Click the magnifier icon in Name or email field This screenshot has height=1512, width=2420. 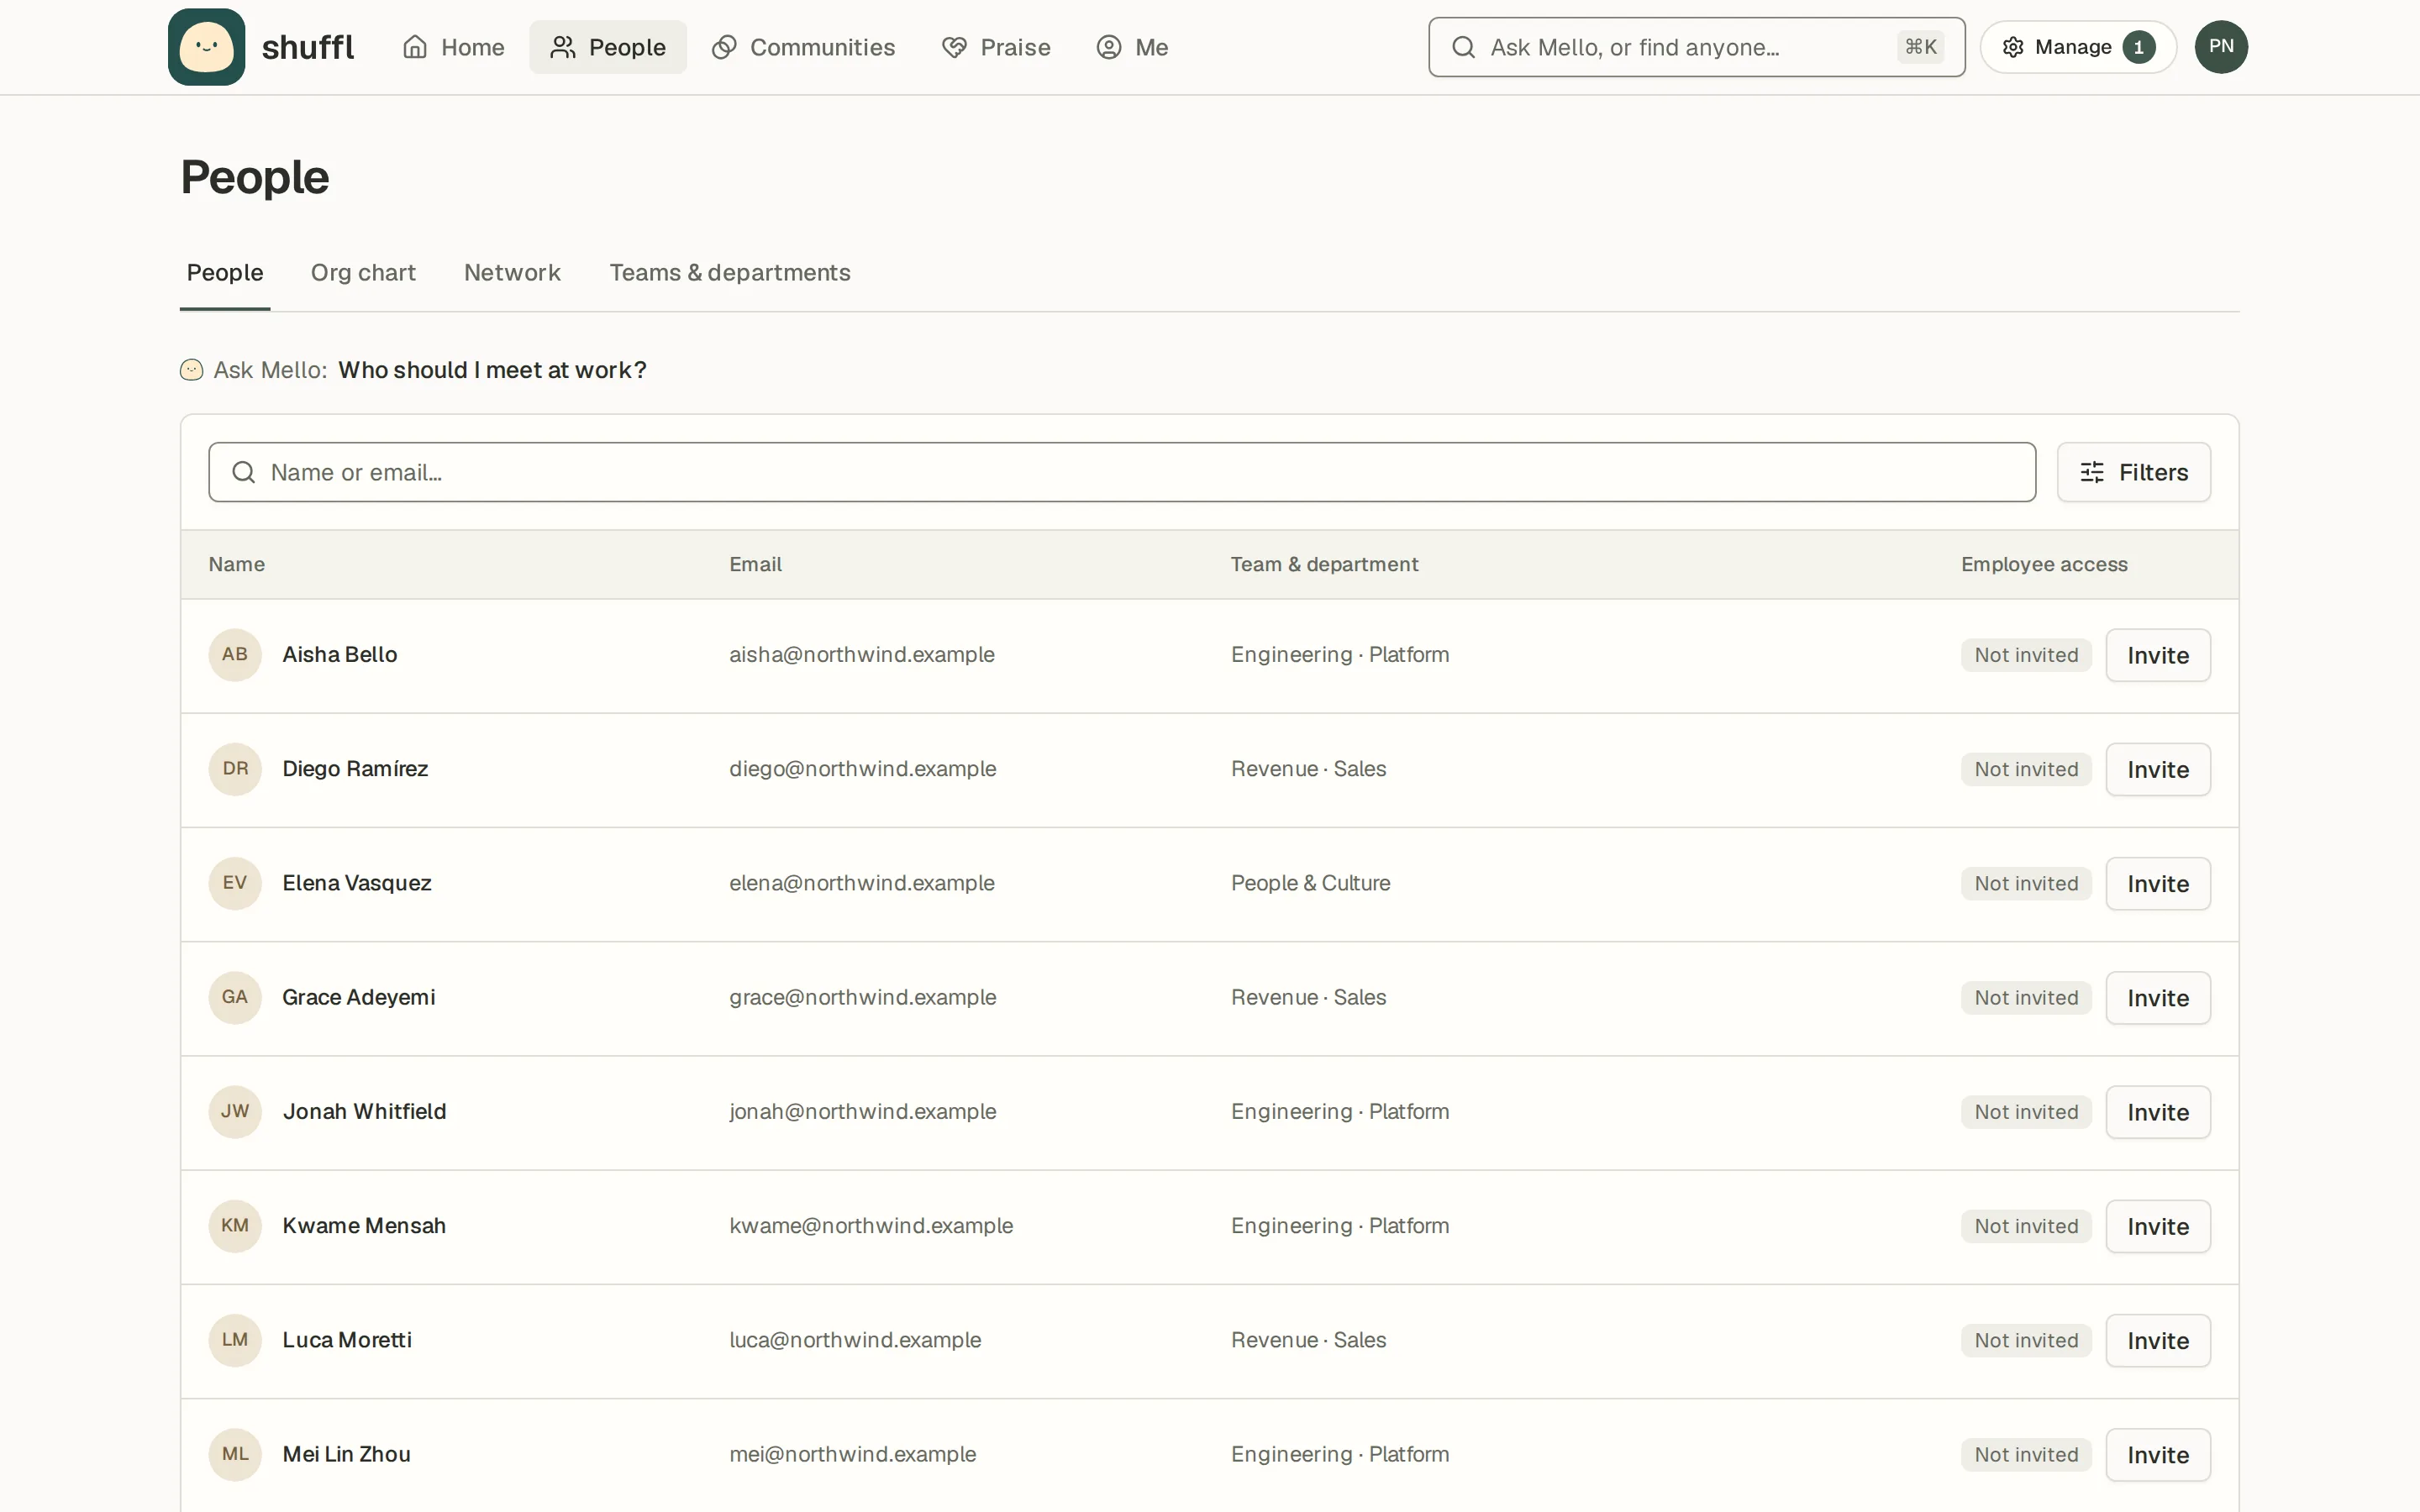(x=244, y=472)
